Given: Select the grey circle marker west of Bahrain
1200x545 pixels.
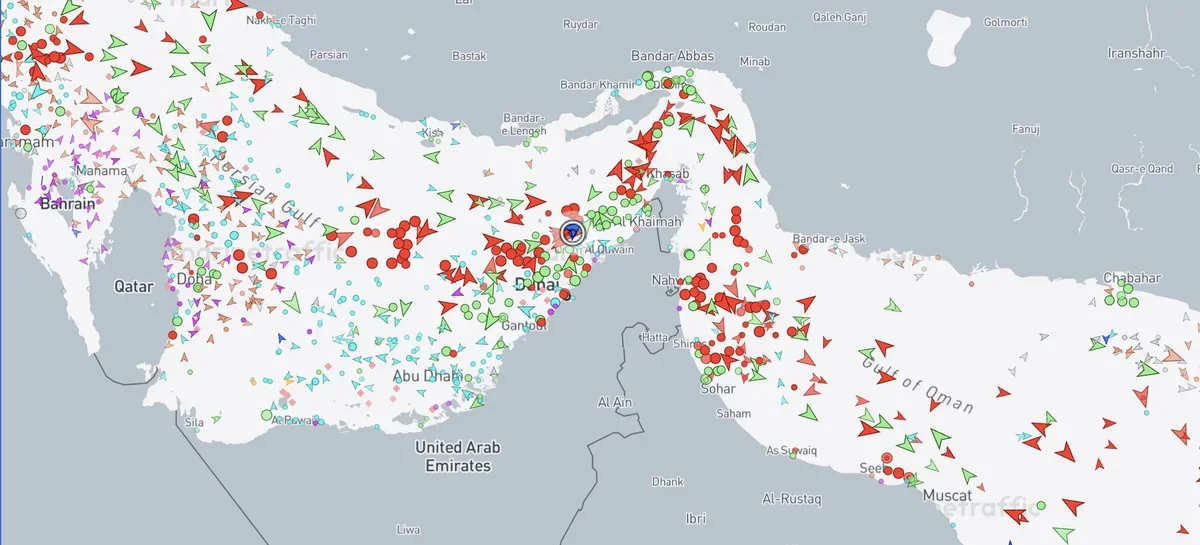Looking at the screenshot, I should tap(20, 213).
